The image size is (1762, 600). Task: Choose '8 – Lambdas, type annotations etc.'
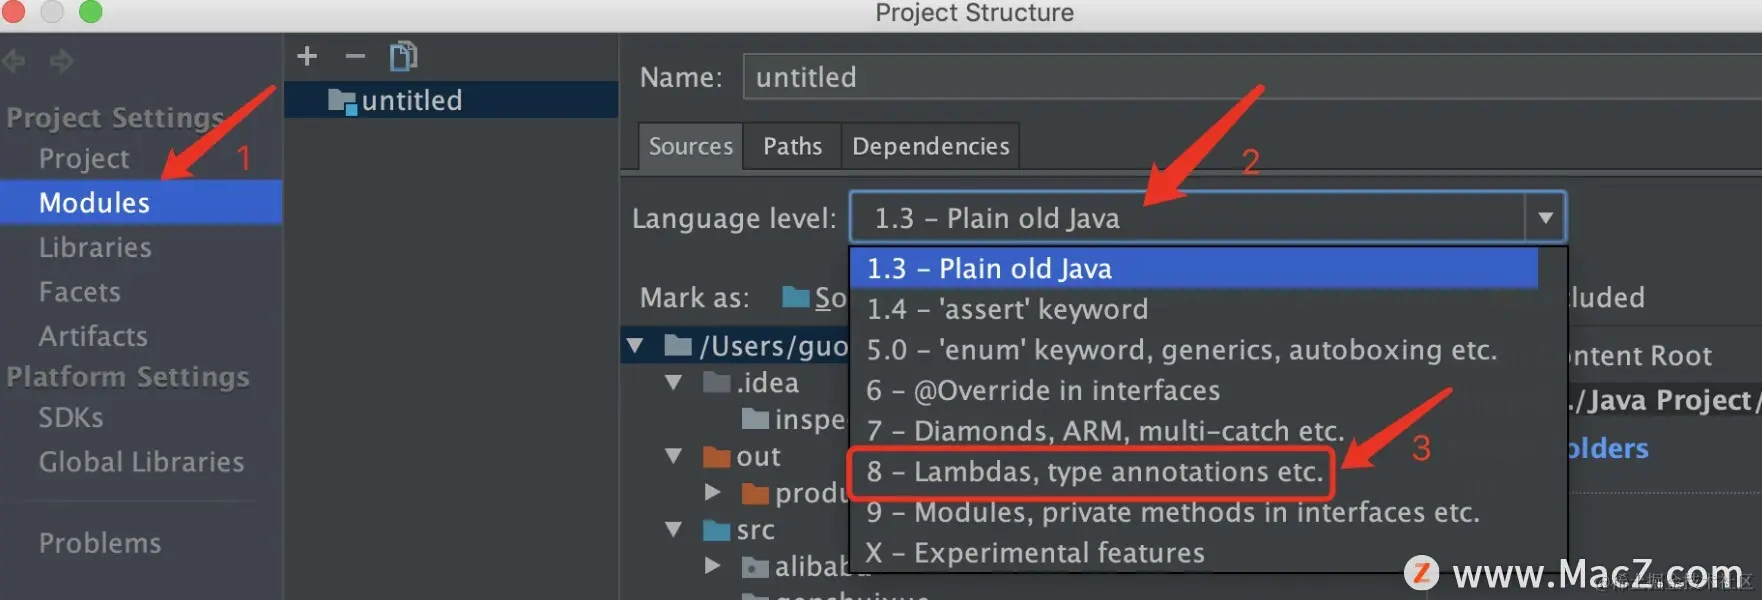point(1092,472)
